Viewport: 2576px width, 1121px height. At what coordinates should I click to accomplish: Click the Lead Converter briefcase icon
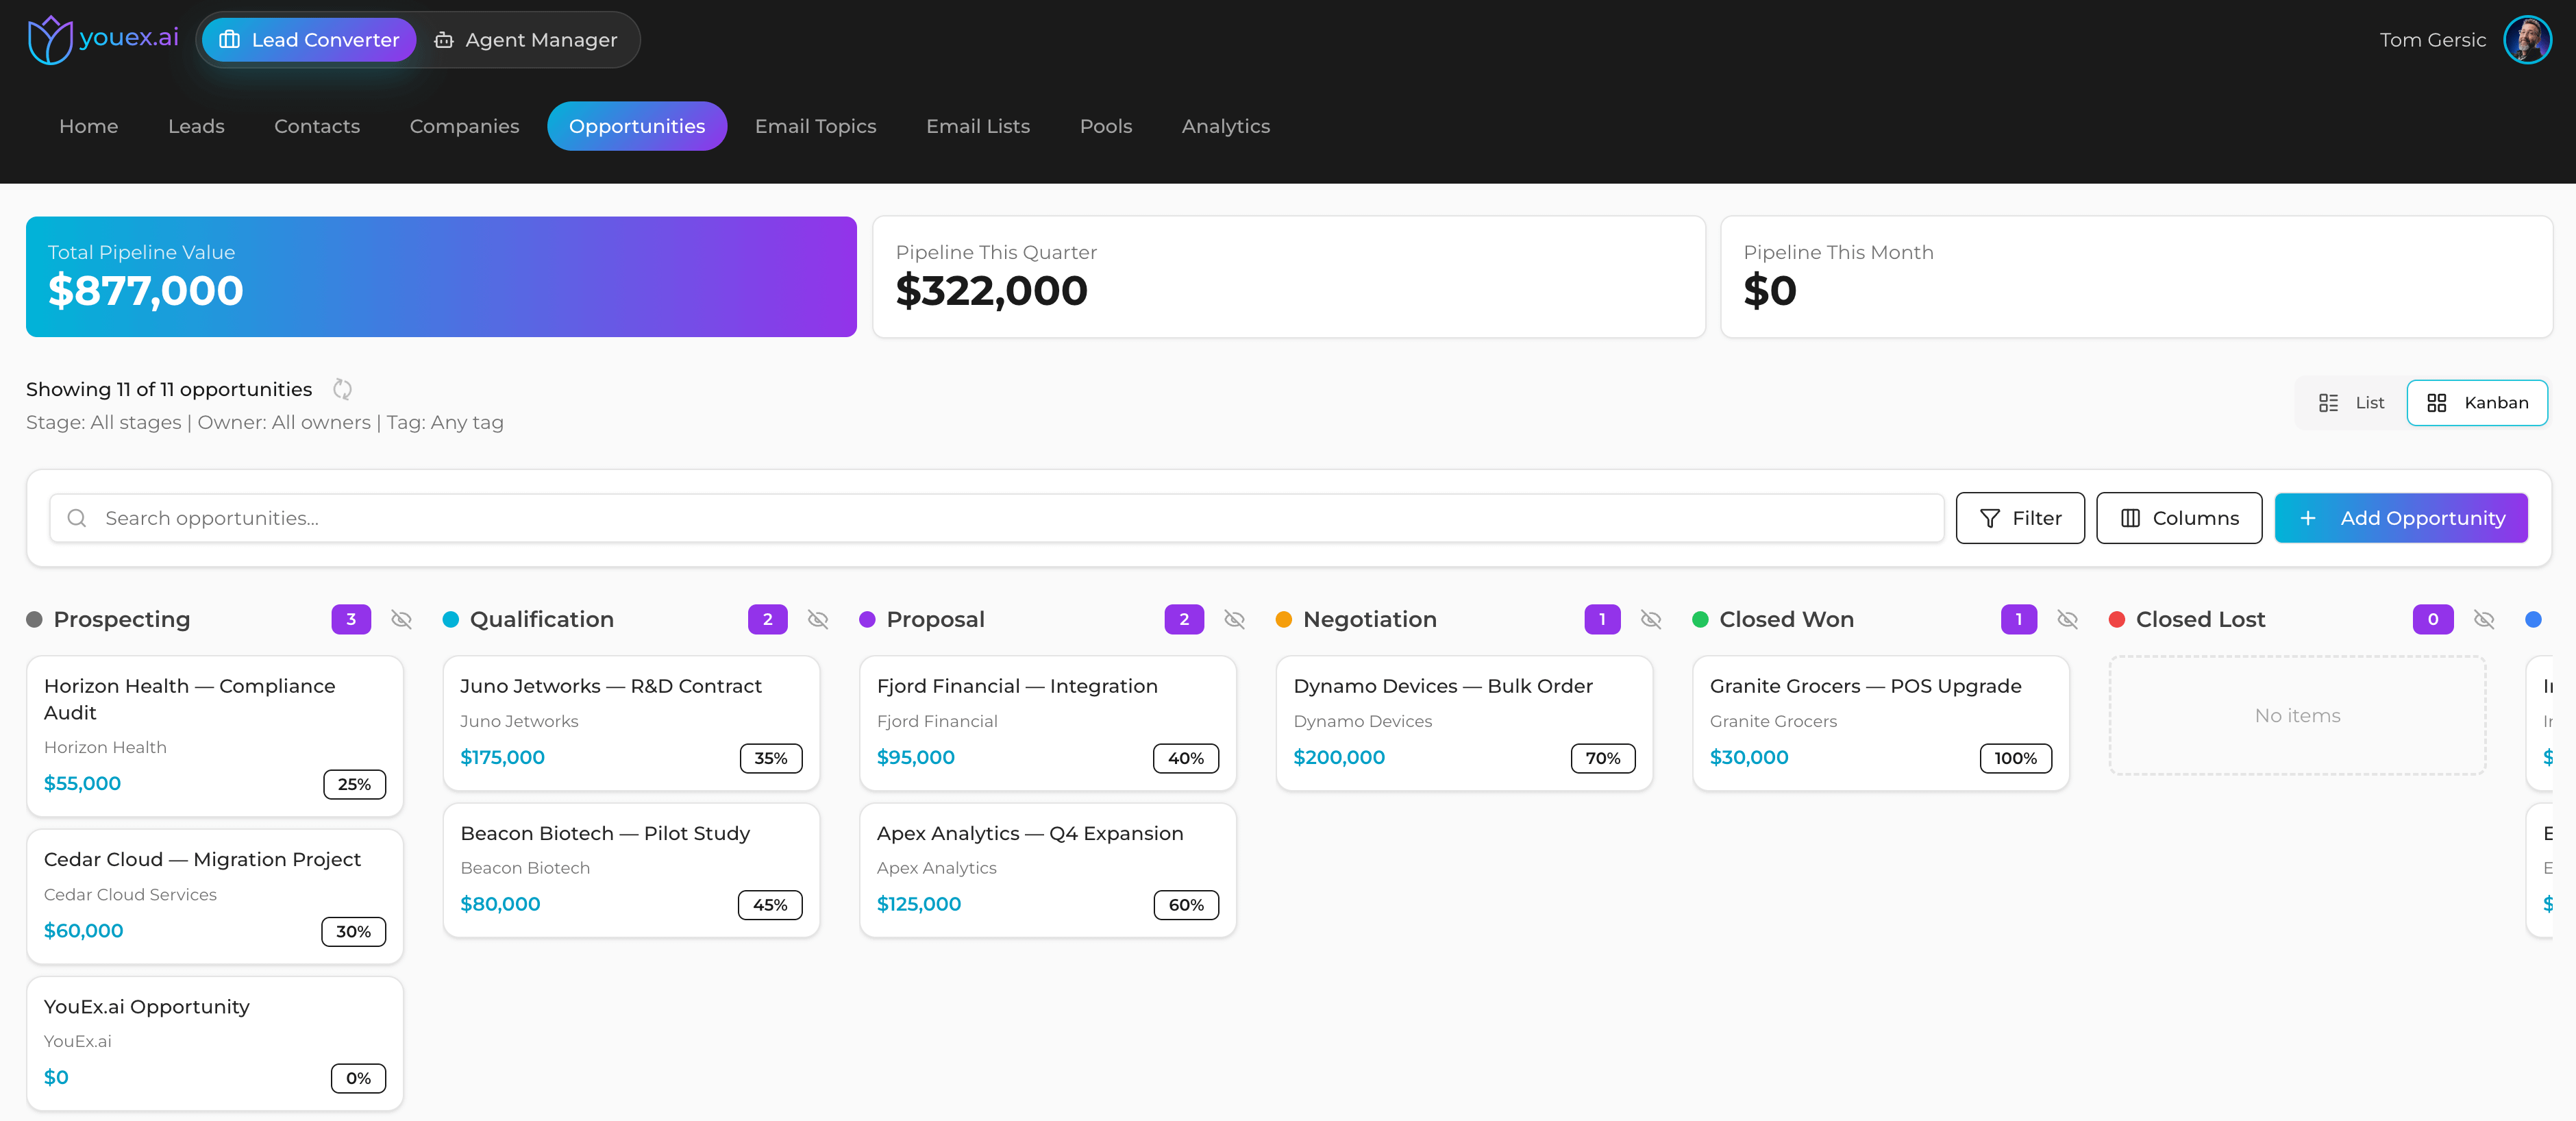[x=229, y=40]
